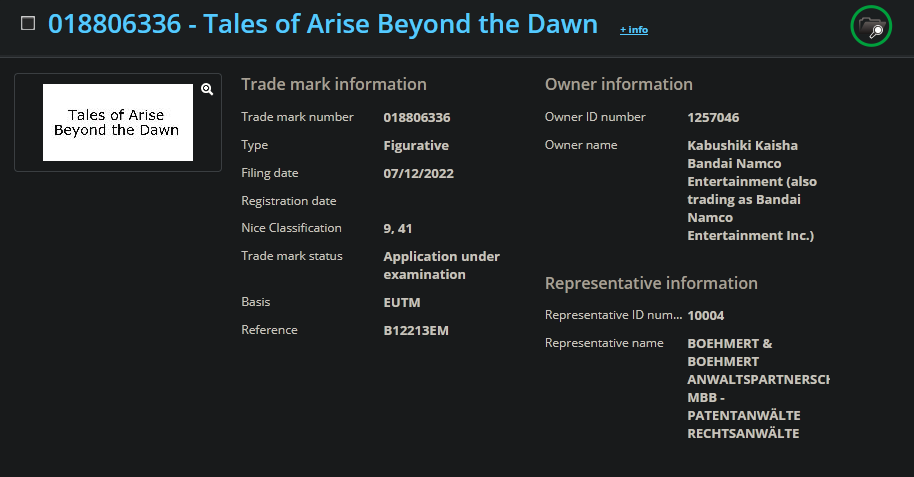Click the magnifier zoom icon on the logo
Image resolution: width=914 pixels, height=477 pixels.
tap(207, 89)
